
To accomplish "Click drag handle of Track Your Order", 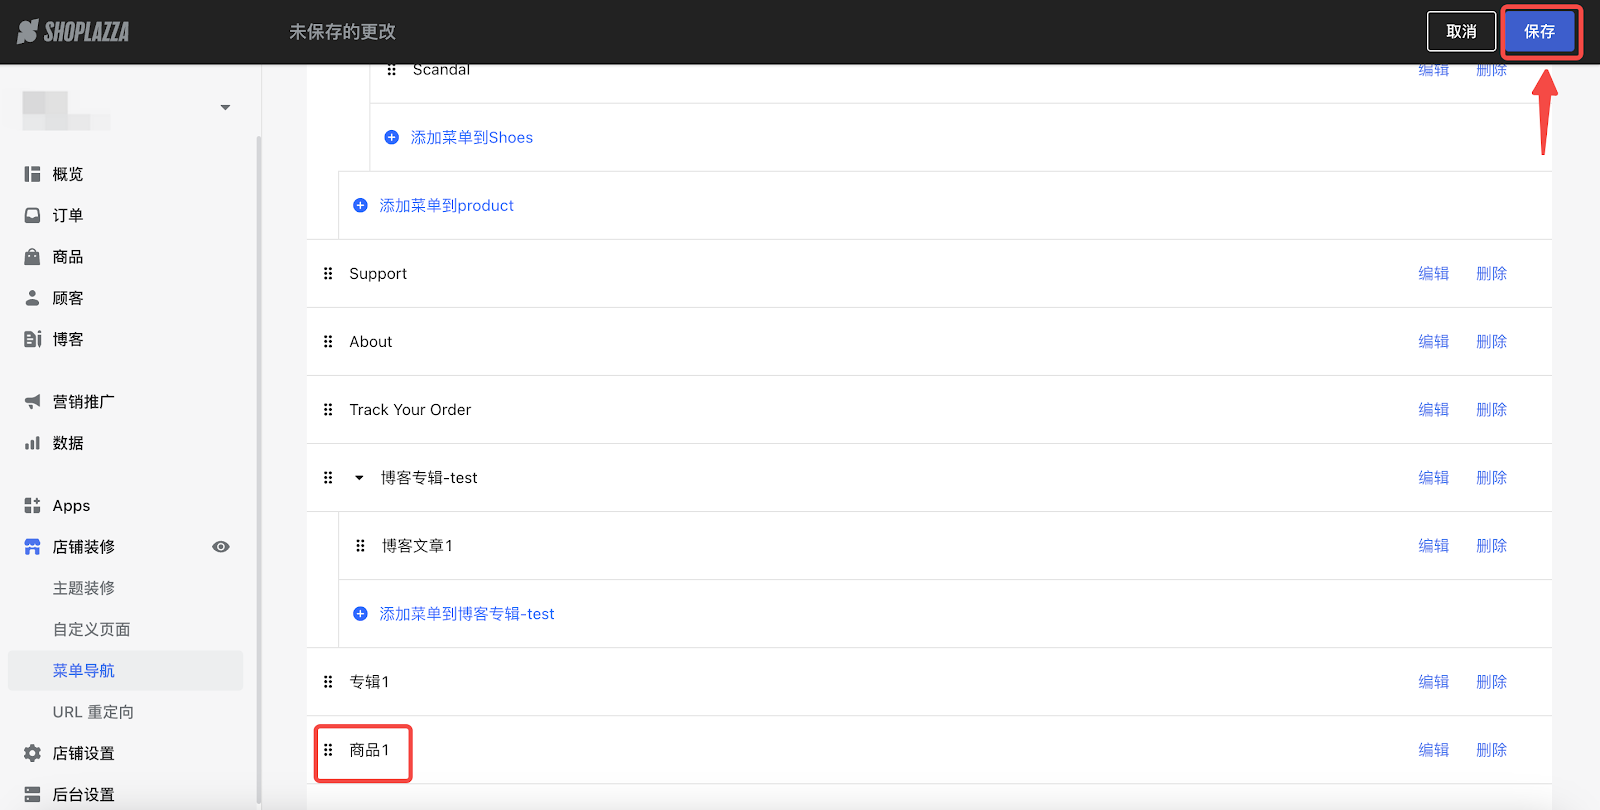I will click(328, 409).
